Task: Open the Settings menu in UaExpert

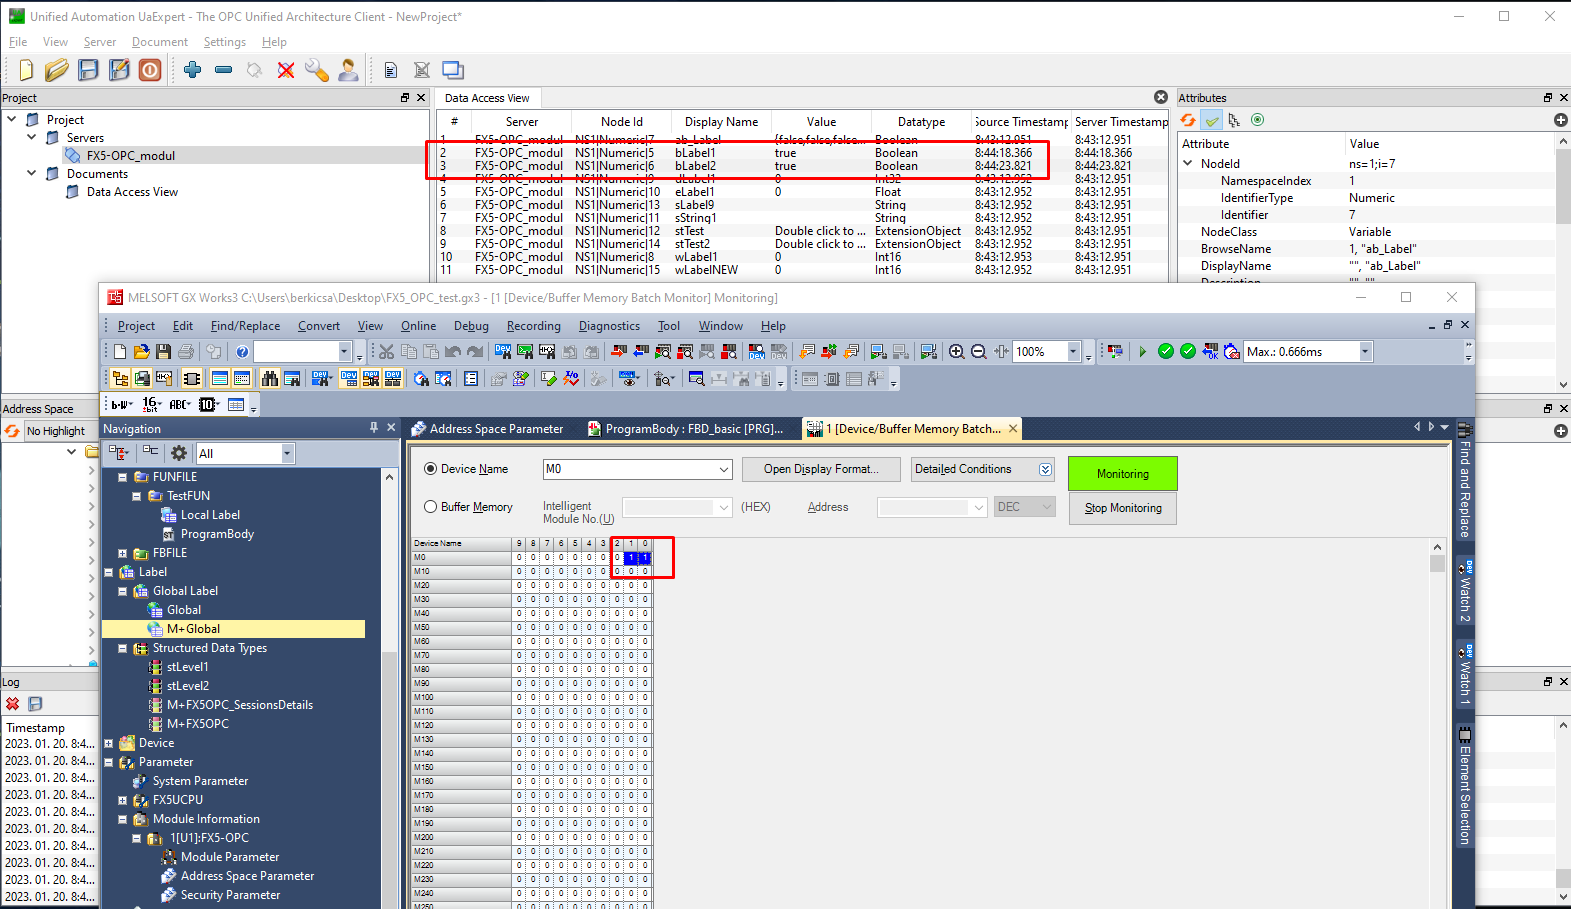Action: tap(225, 42)
